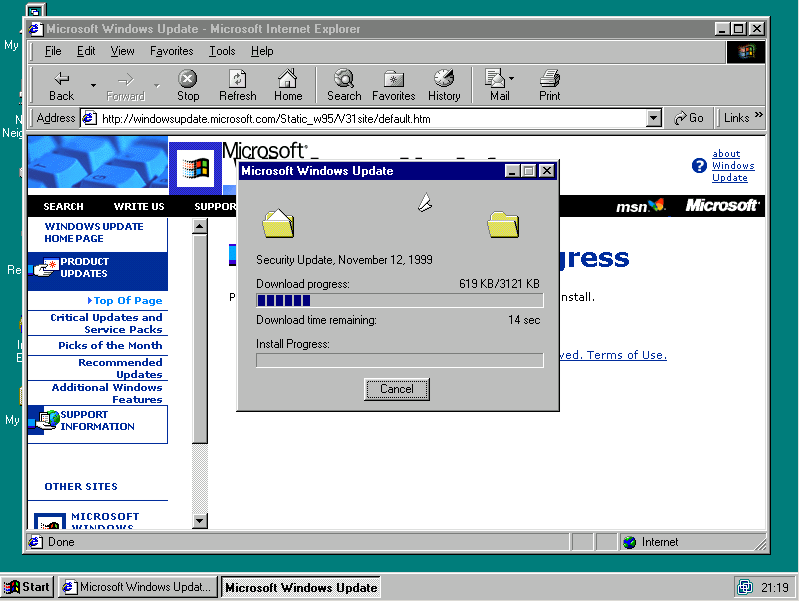Click the Download progress bar

(400, 300)
